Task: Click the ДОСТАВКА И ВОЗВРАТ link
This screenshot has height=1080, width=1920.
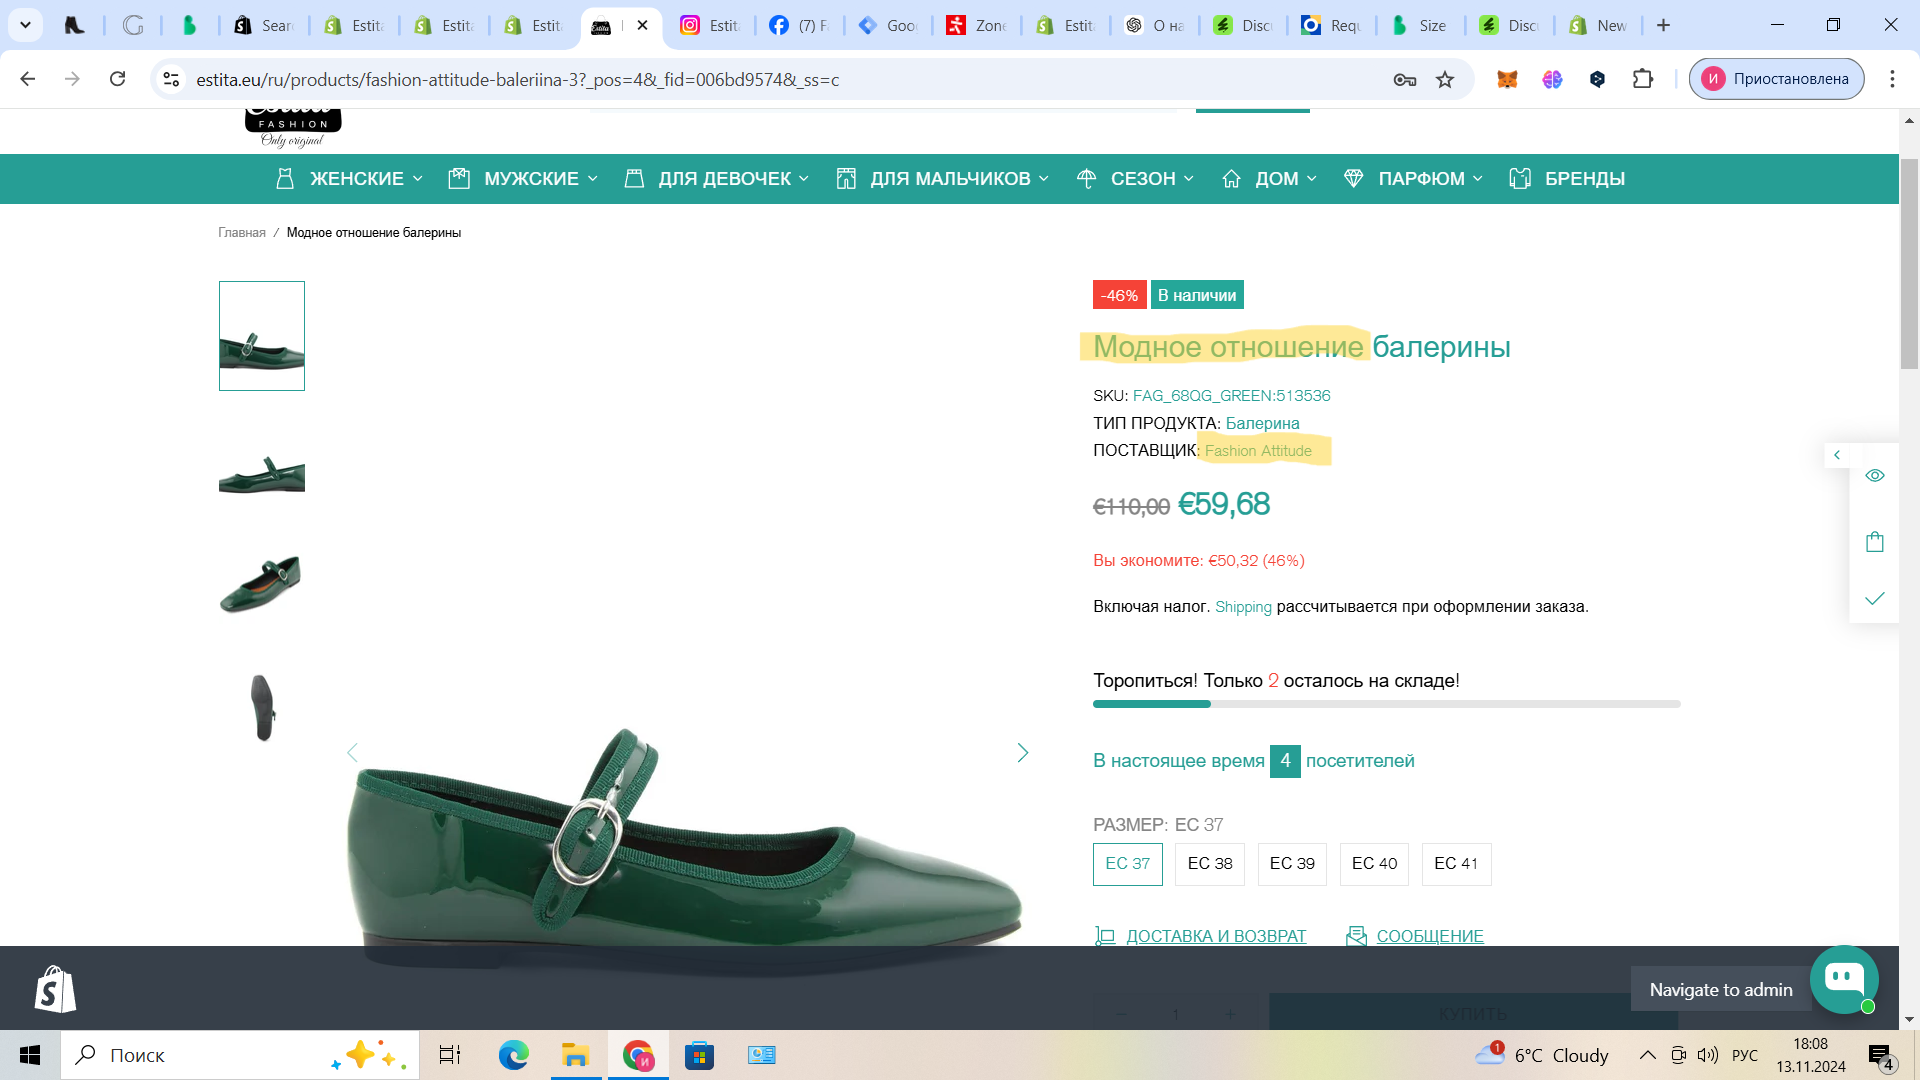Action: pyautogui.click(x=1215, y=936)
